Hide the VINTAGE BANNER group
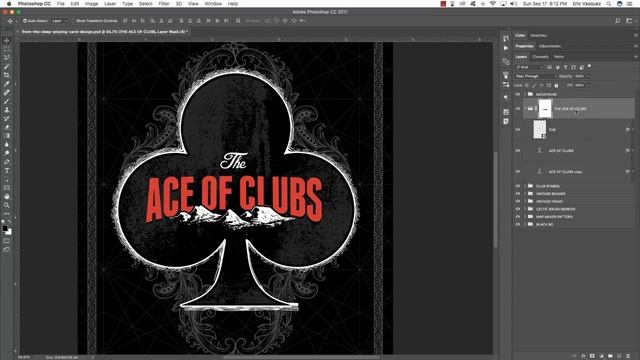The image size is (640, 360). (x=518, y=194)
